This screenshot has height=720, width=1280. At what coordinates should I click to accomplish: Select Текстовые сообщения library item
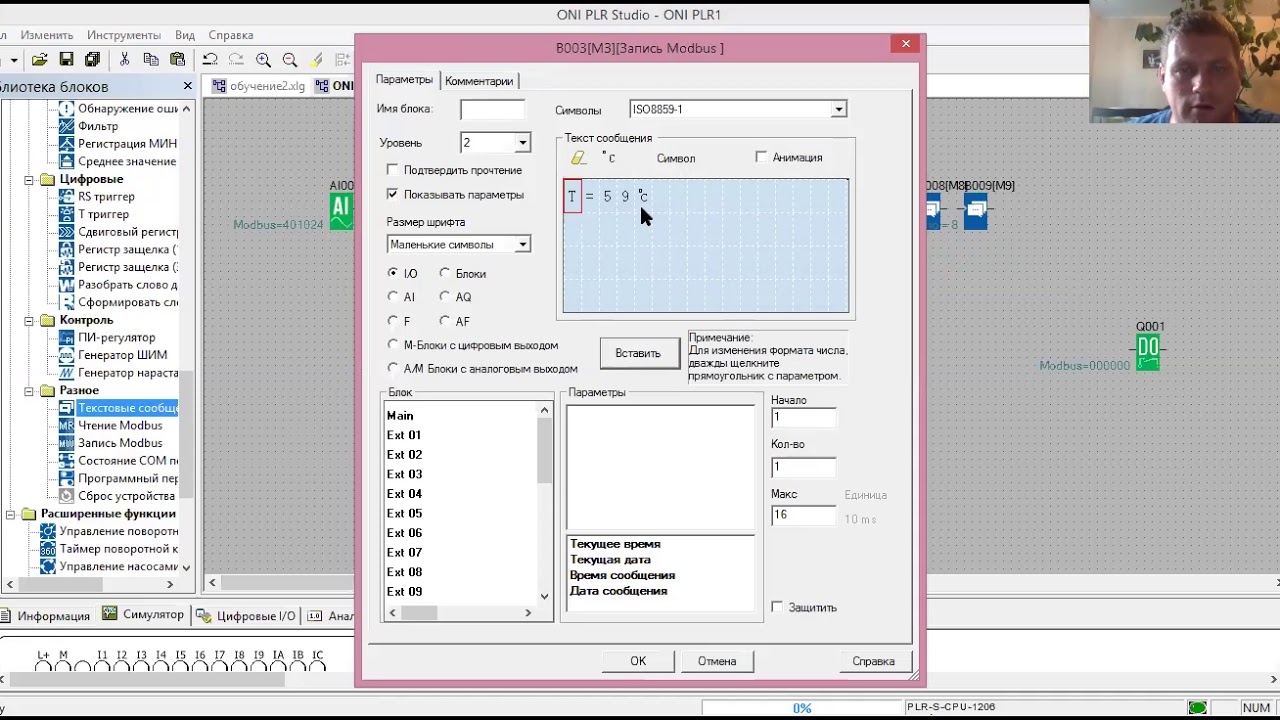click(x=127, y=408)
